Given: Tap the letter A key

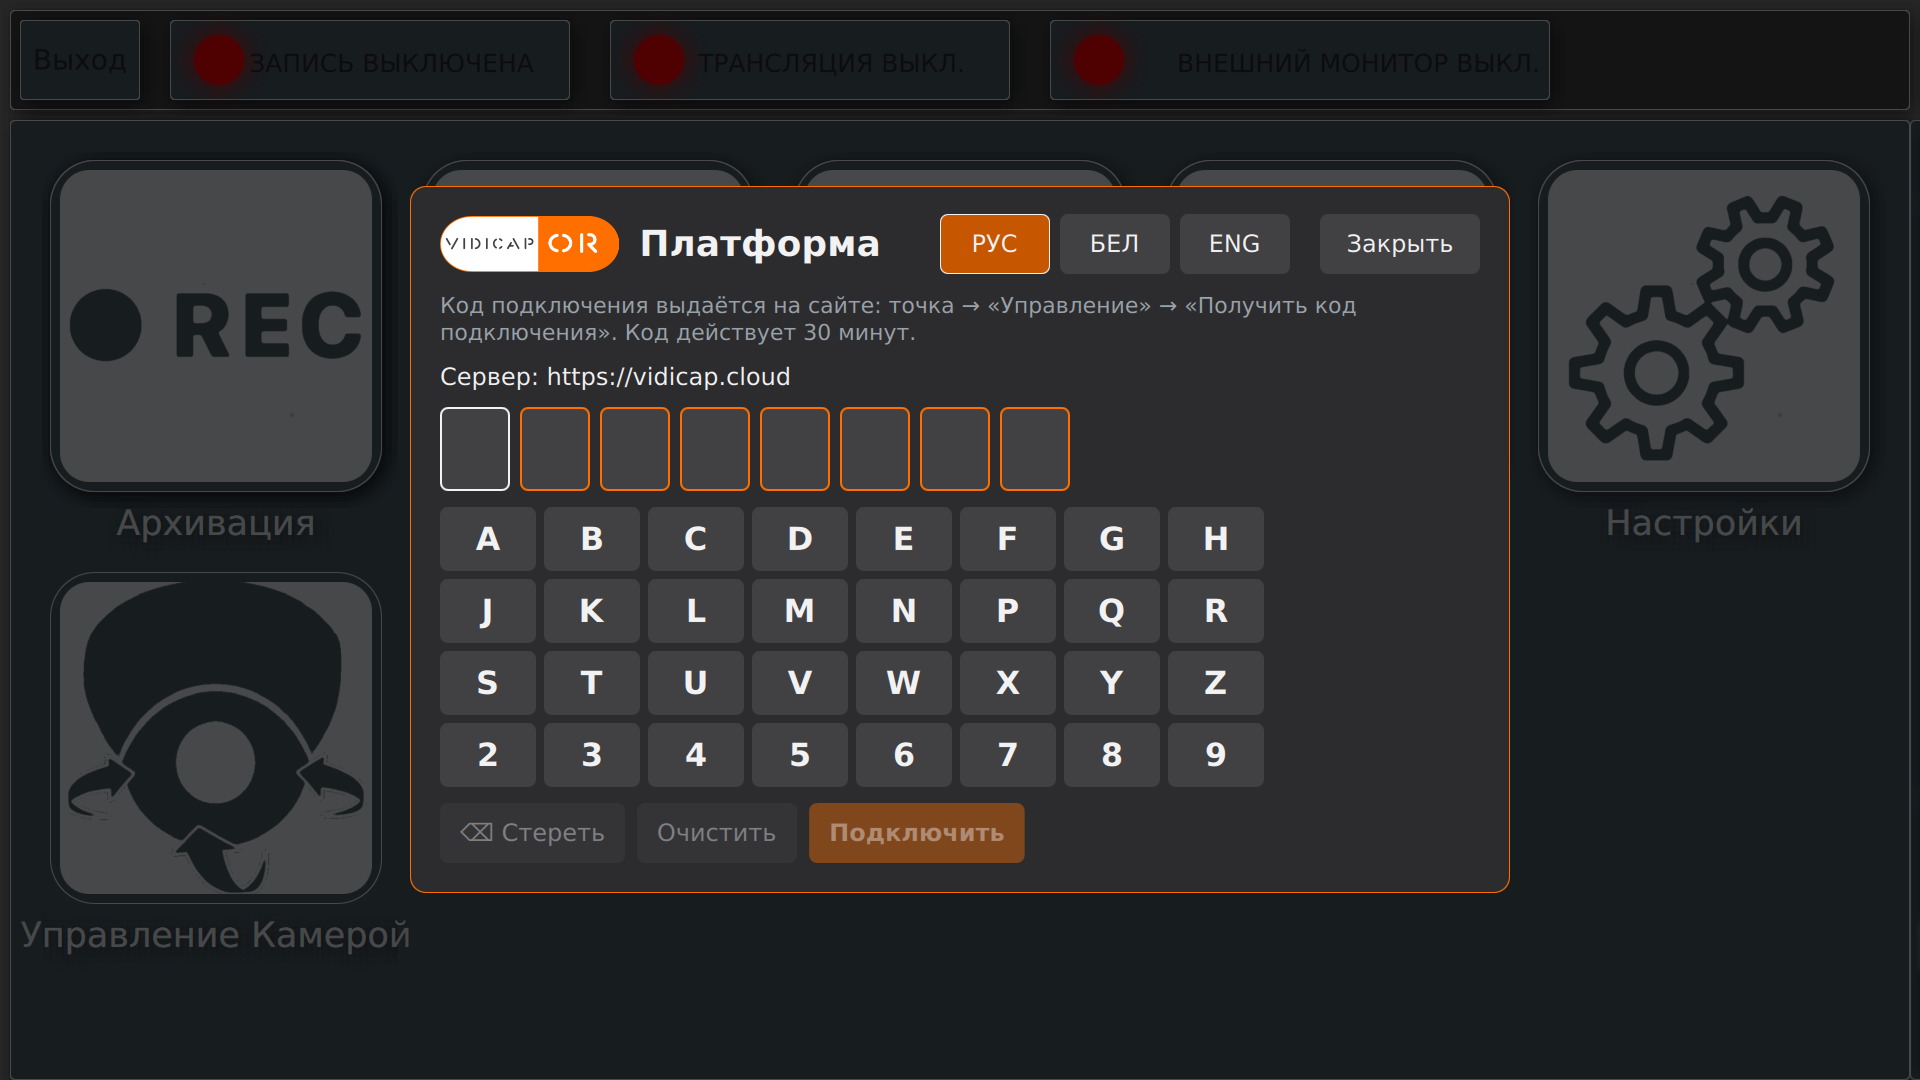Looking at the screenshot, I should [x=488, y=539].
